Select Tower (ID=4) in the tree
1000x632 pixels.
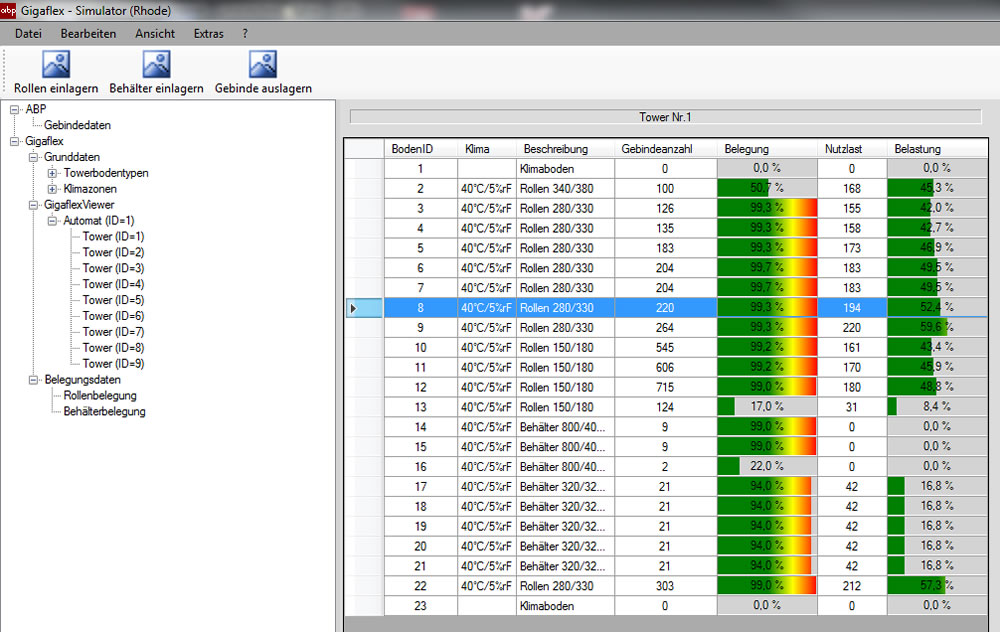(x=114, y=284)
